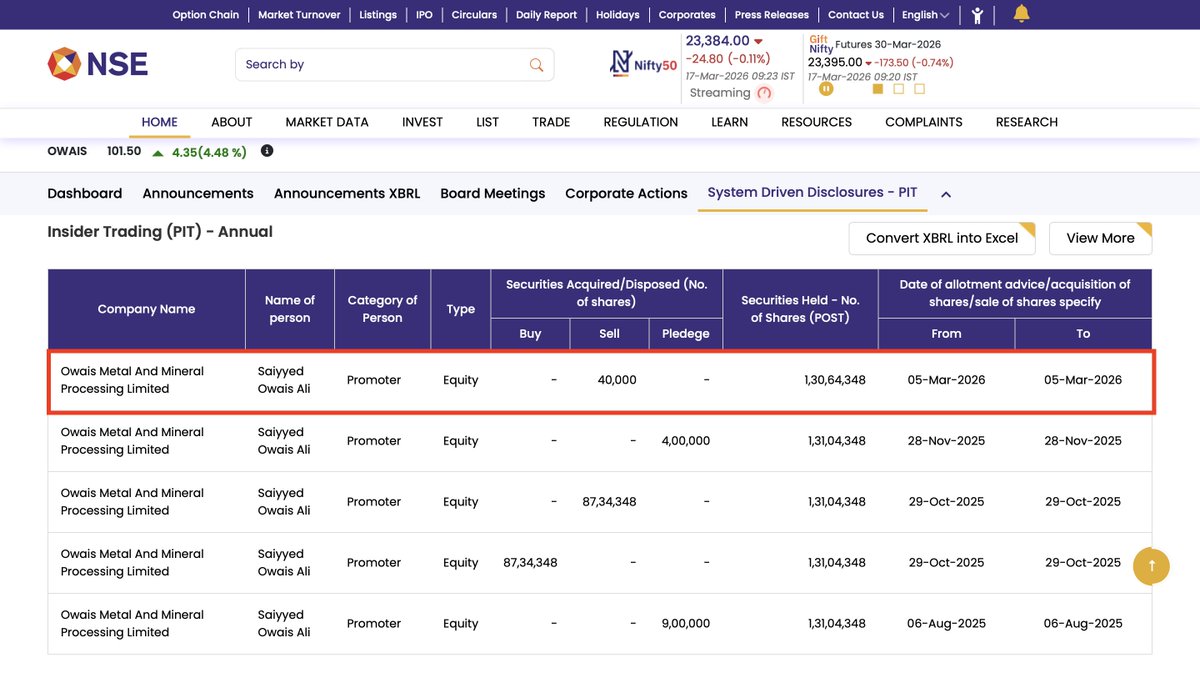Image resolution: width=1200 pixels, height=673 pixels.
Task: Open the Corporates link
Action: pos(687,15)
